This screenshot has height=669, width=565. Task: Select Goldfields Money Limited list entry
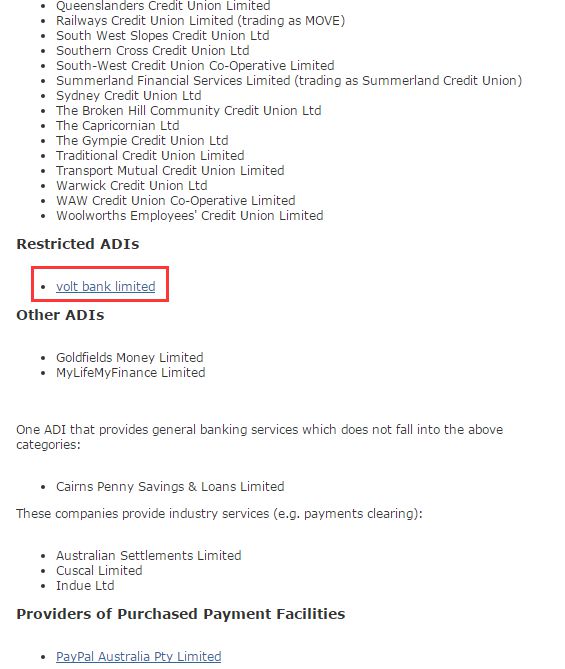click(x=130, y=357)
